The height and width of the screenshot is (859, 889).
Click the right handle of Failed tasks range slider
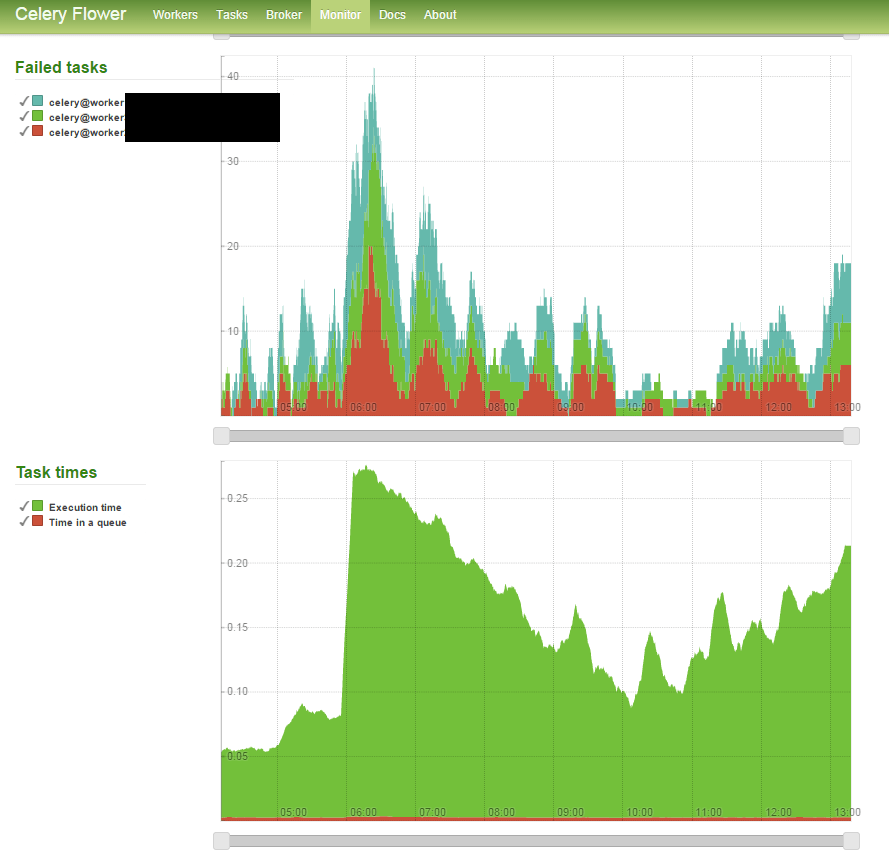[x=851, y=436]
